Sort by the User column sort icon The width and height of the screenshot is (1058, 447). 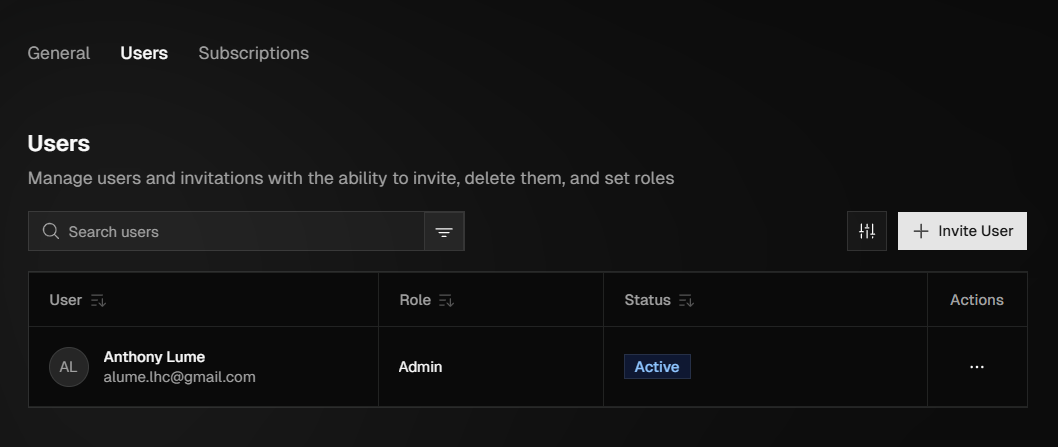[98, 300]
